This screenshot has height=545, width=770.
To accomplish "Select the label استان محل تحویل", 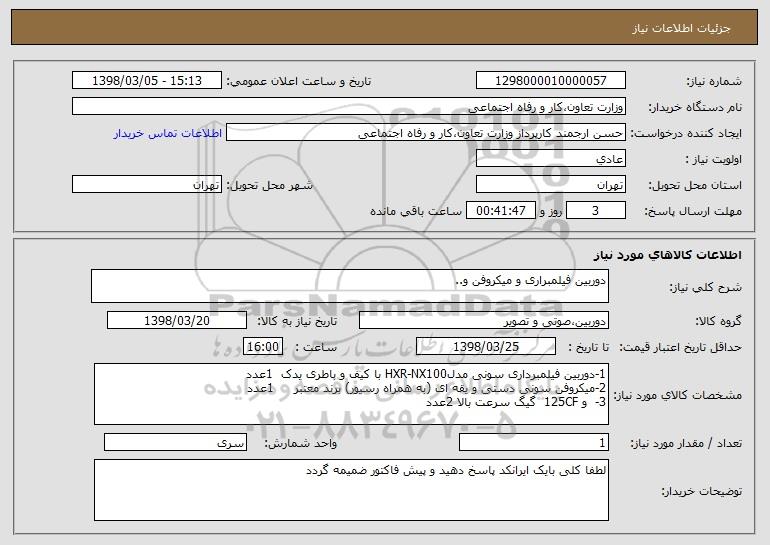I will click(x=695, y=185).
